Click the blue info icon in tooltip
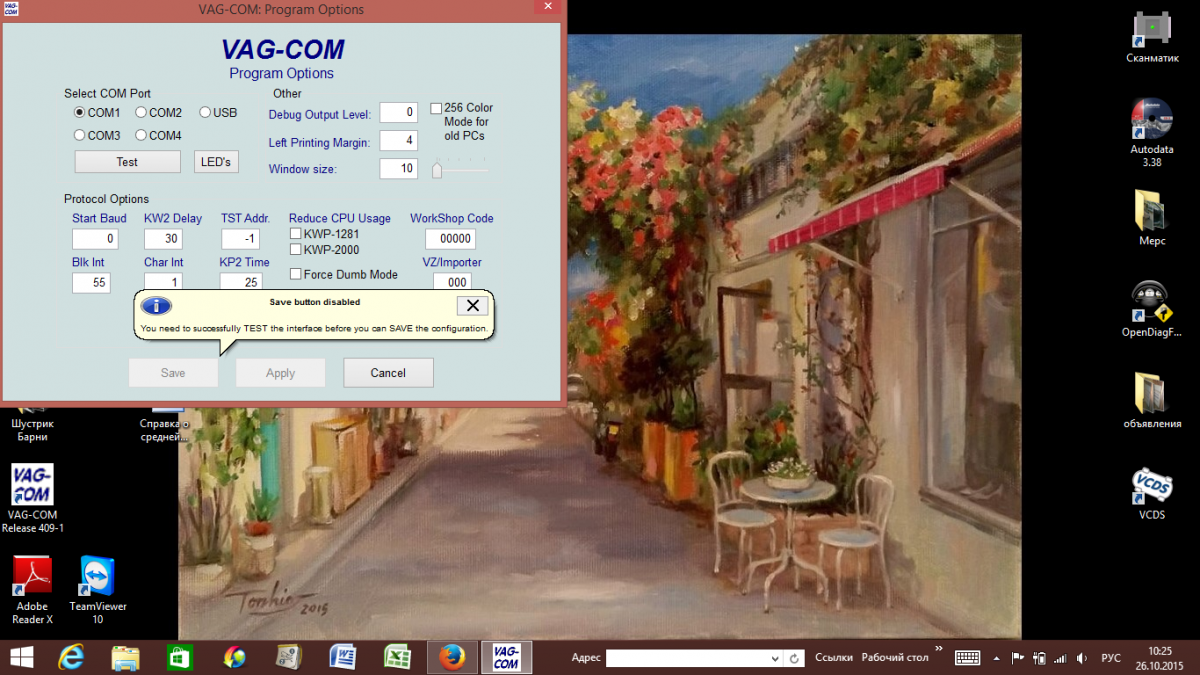Image resolution: width=1200 pixels, height=675 pixels. [x=154, y=306]
